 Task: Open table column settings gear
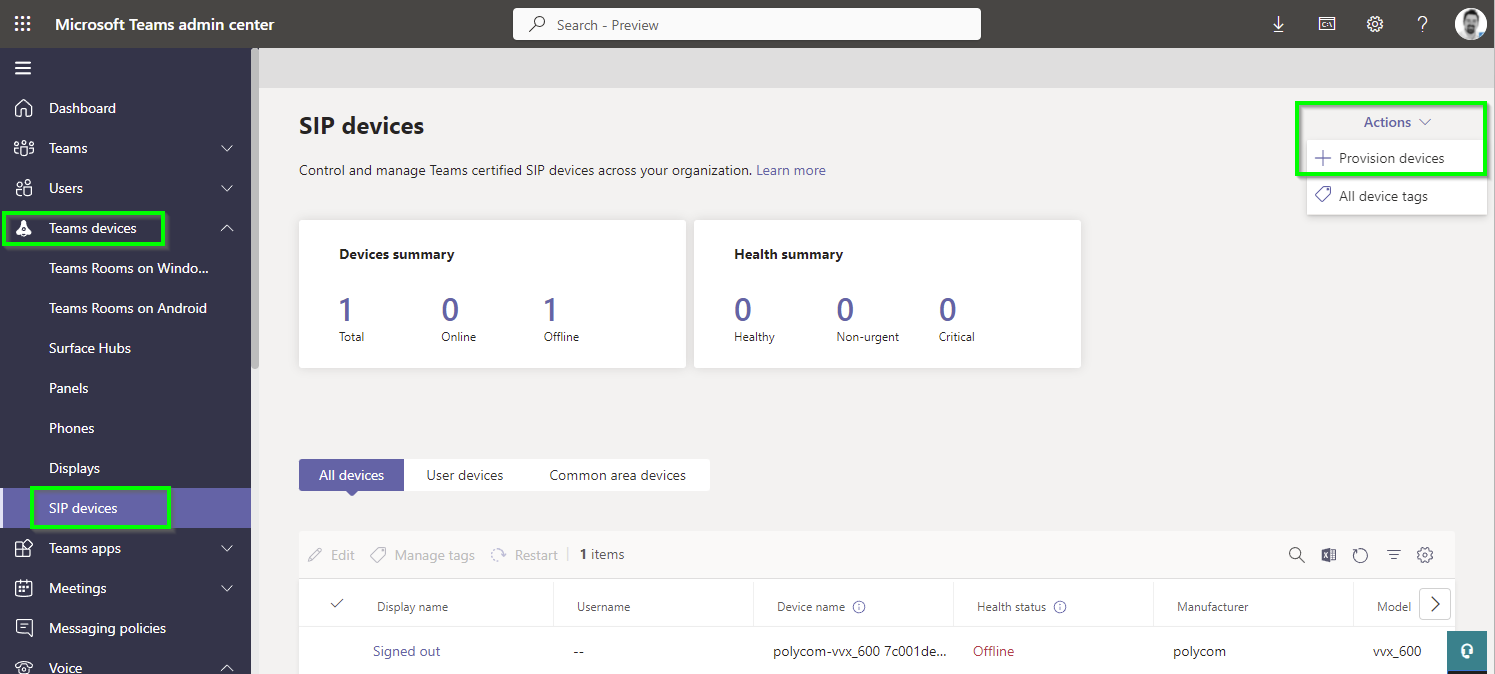(x=1426, y=555)
